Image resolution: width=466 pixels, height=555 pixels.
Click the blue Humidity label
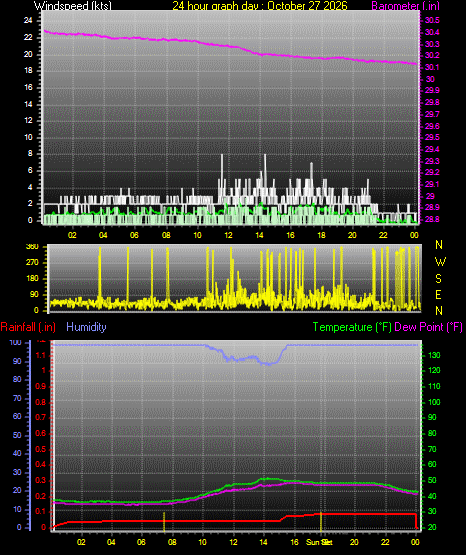[86, 327]
